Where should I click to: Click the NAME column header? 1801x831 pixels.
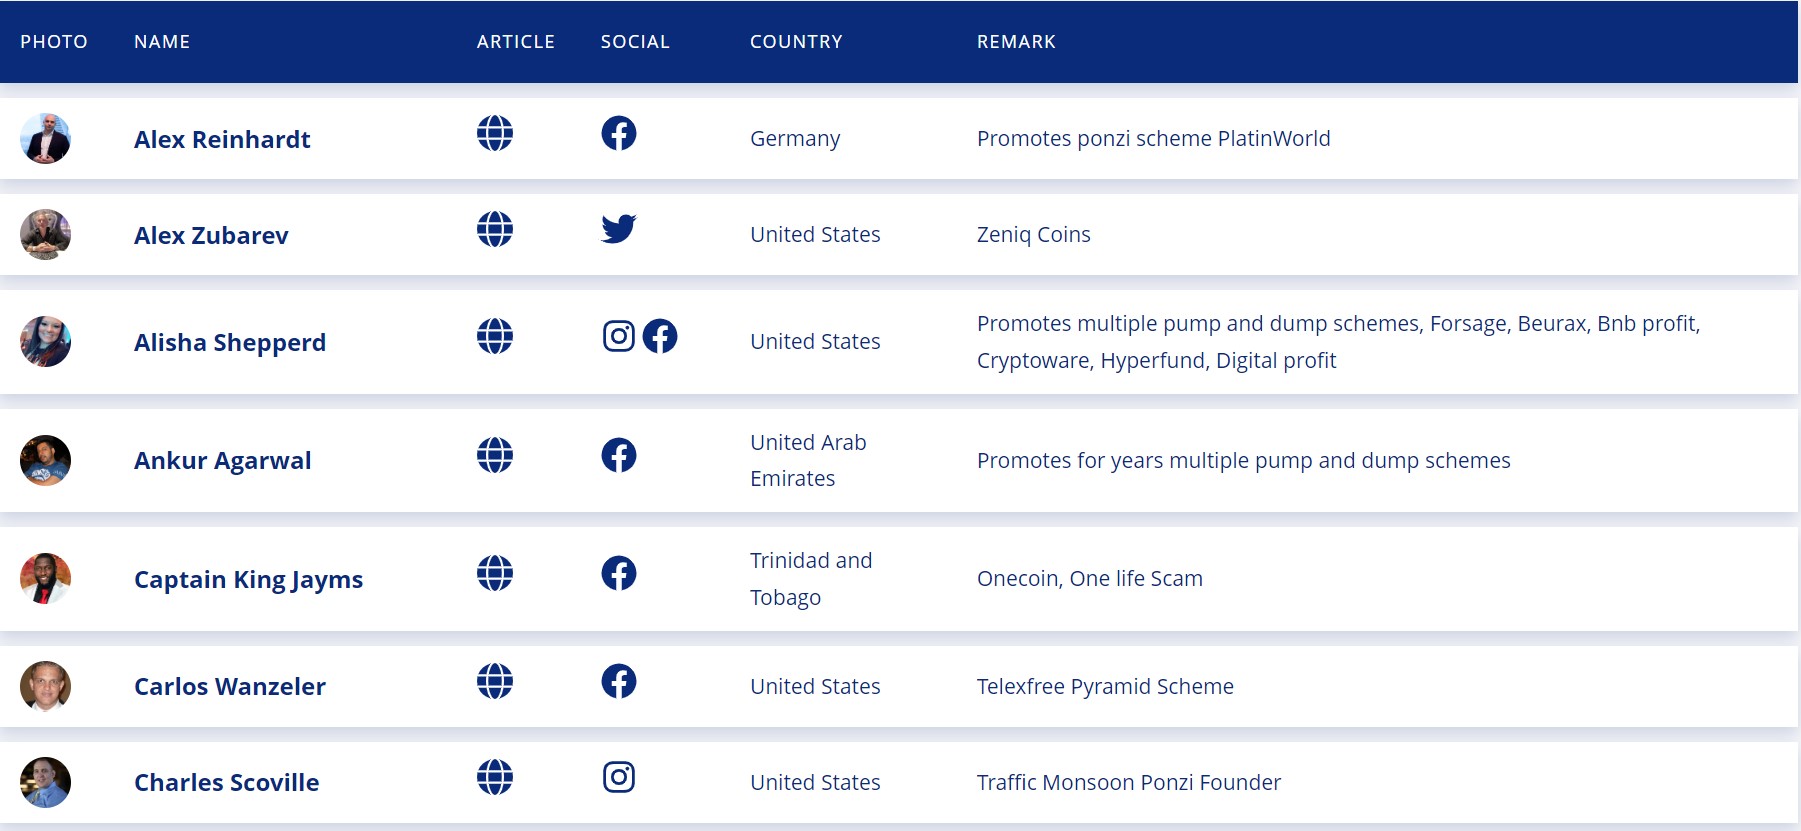(x=162, y=42)
